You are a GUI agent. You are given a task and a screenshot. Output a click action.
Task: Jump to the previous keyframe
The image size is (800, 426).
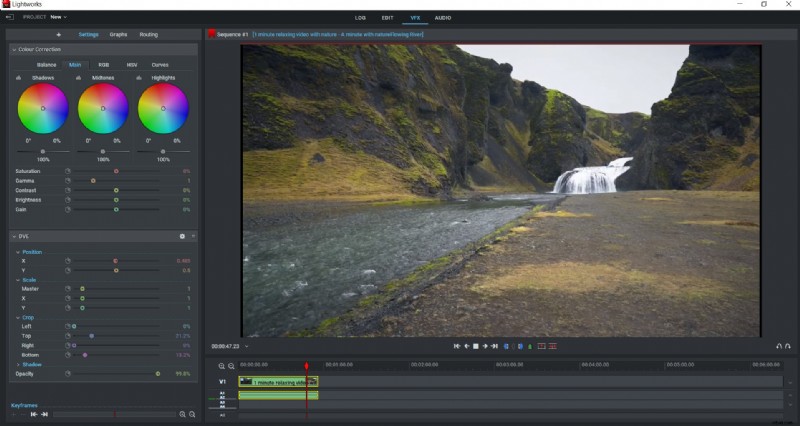pyautogui.click(x=33, y=414)
